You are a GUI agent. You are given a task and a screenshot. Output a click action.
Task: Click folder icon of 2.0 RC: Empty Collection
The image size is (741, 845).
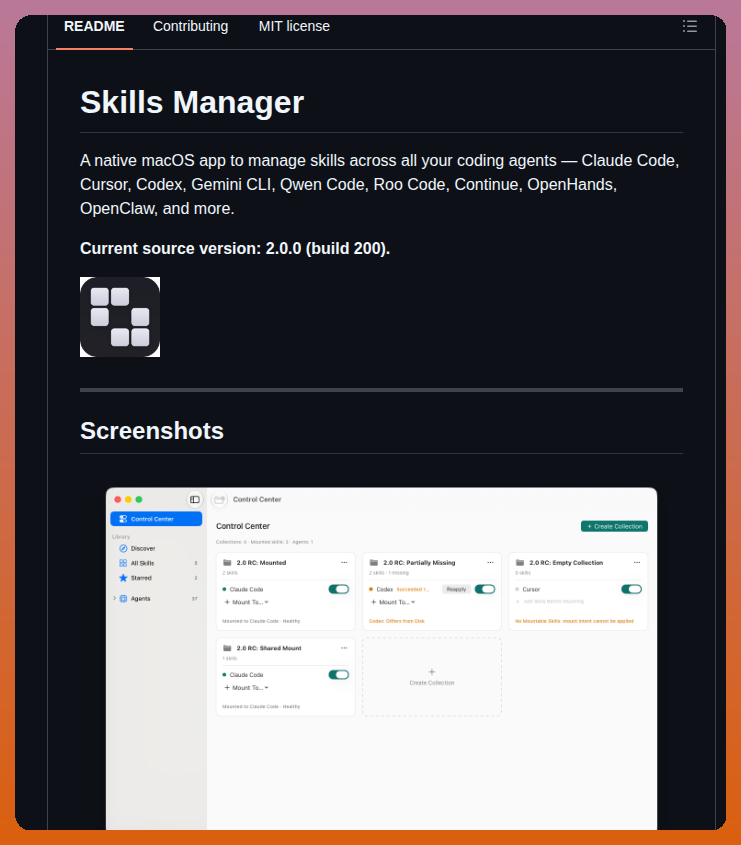tap(520, 563)
